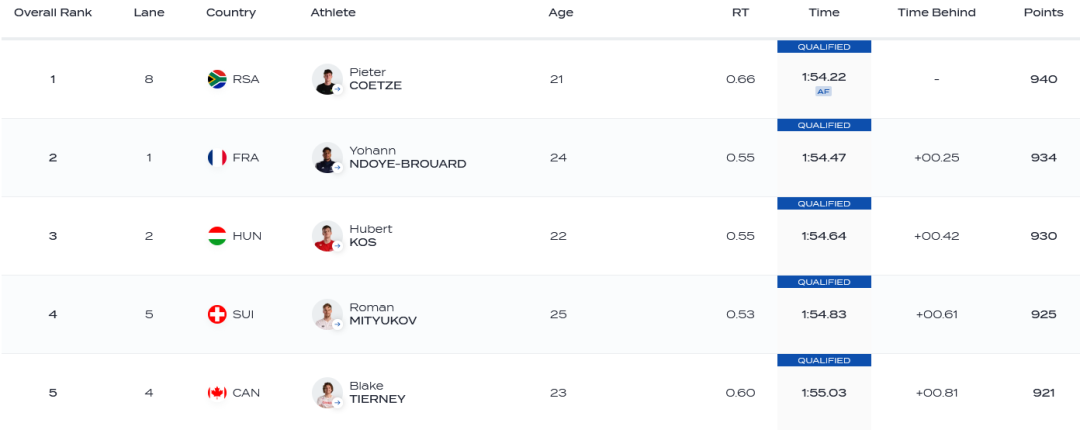Screen dimensions: 1080x430
Task: Open Pieter Coetze's profile photo
Action: [x=327, y=79]
